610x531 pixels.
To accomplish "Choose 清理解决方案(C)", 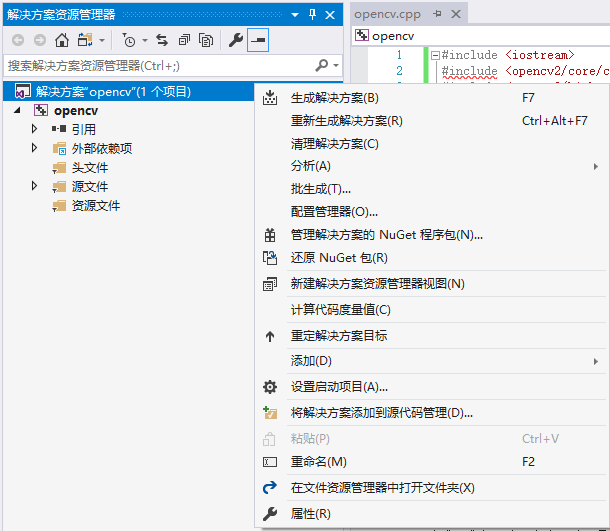I will tap(432, 144).
